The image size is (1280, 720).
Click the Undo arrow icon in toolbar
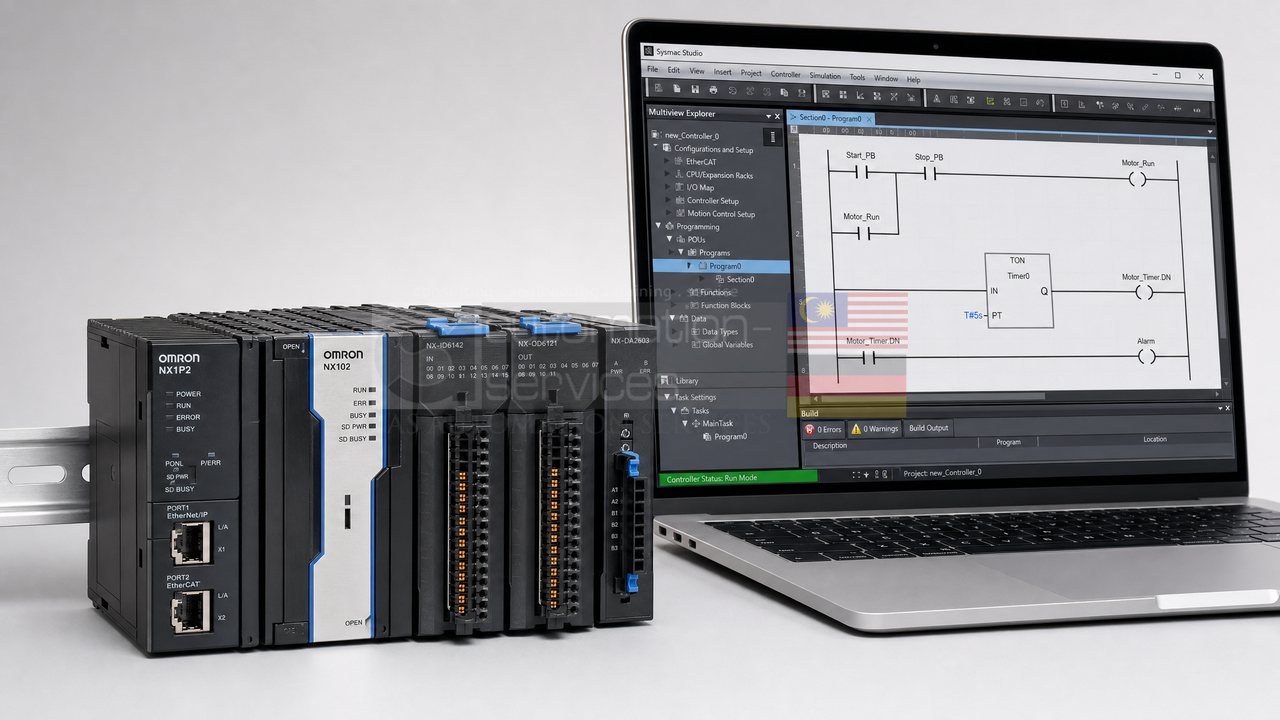(x=732, y=91)
